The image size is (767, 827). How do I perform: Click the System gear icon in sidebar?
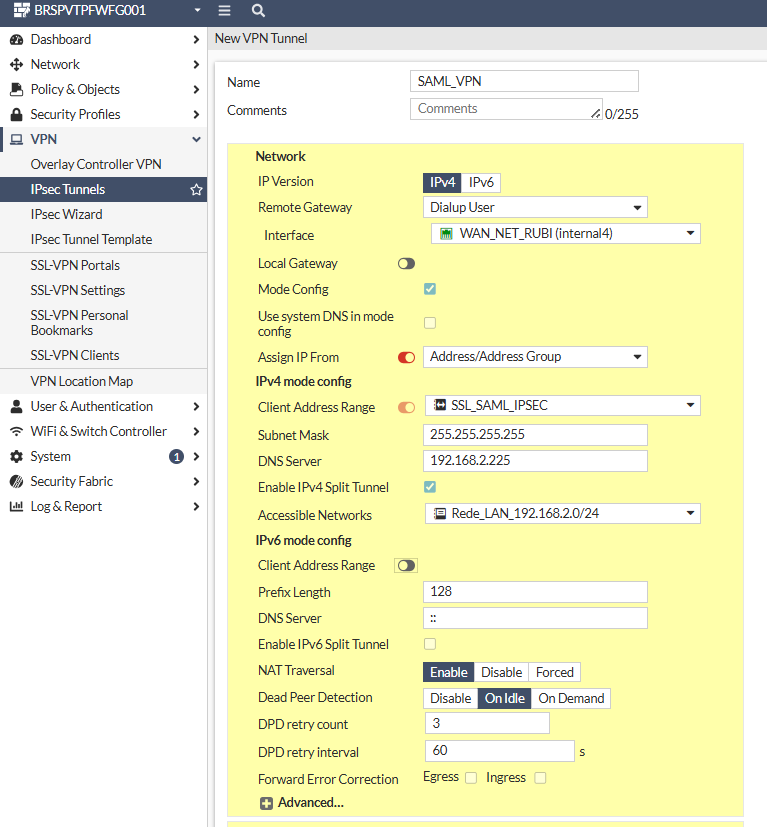(16, 457)
